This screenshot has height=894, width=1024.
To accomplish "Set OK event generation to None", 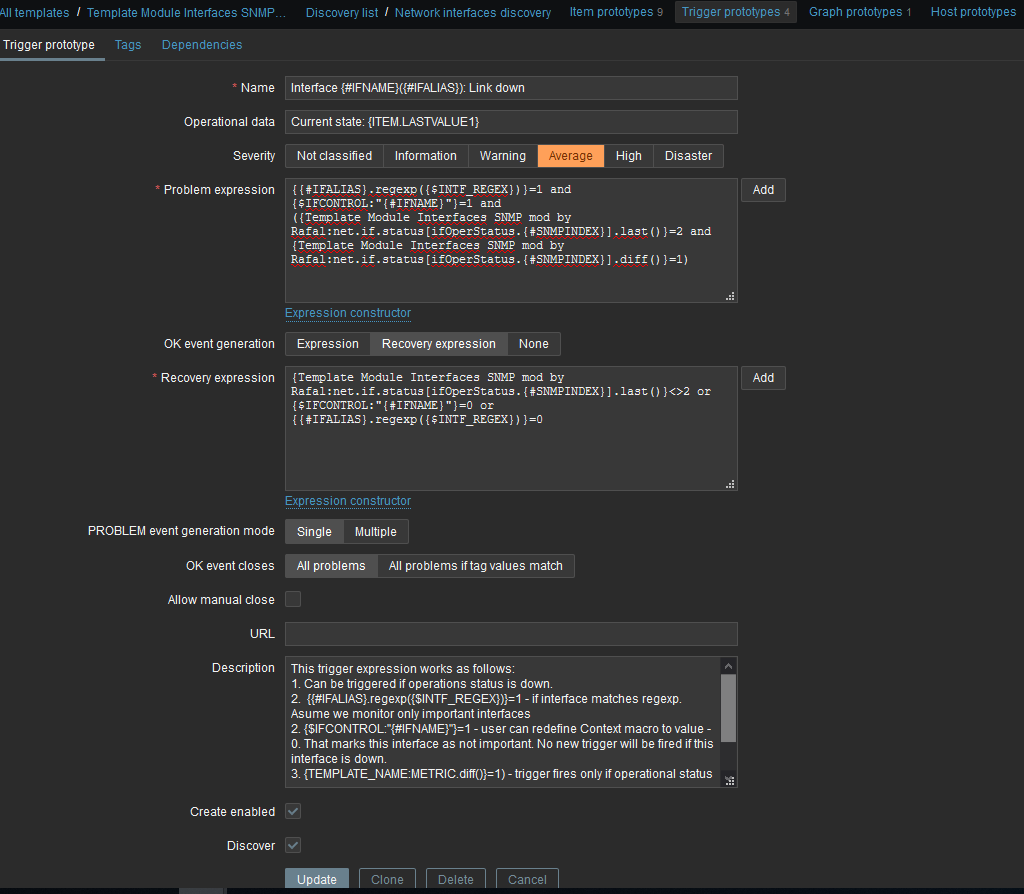I will click(533, 343).
